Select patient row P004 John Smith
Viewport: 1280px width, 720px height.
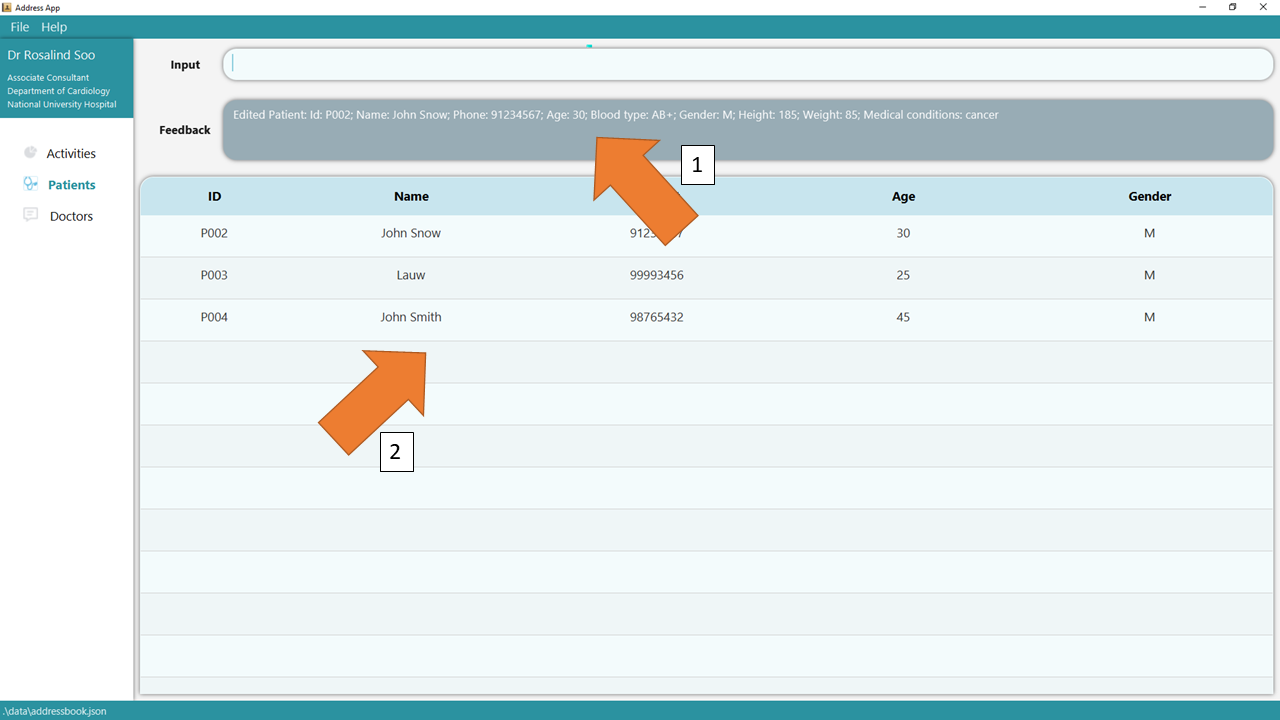pos(410,317)
